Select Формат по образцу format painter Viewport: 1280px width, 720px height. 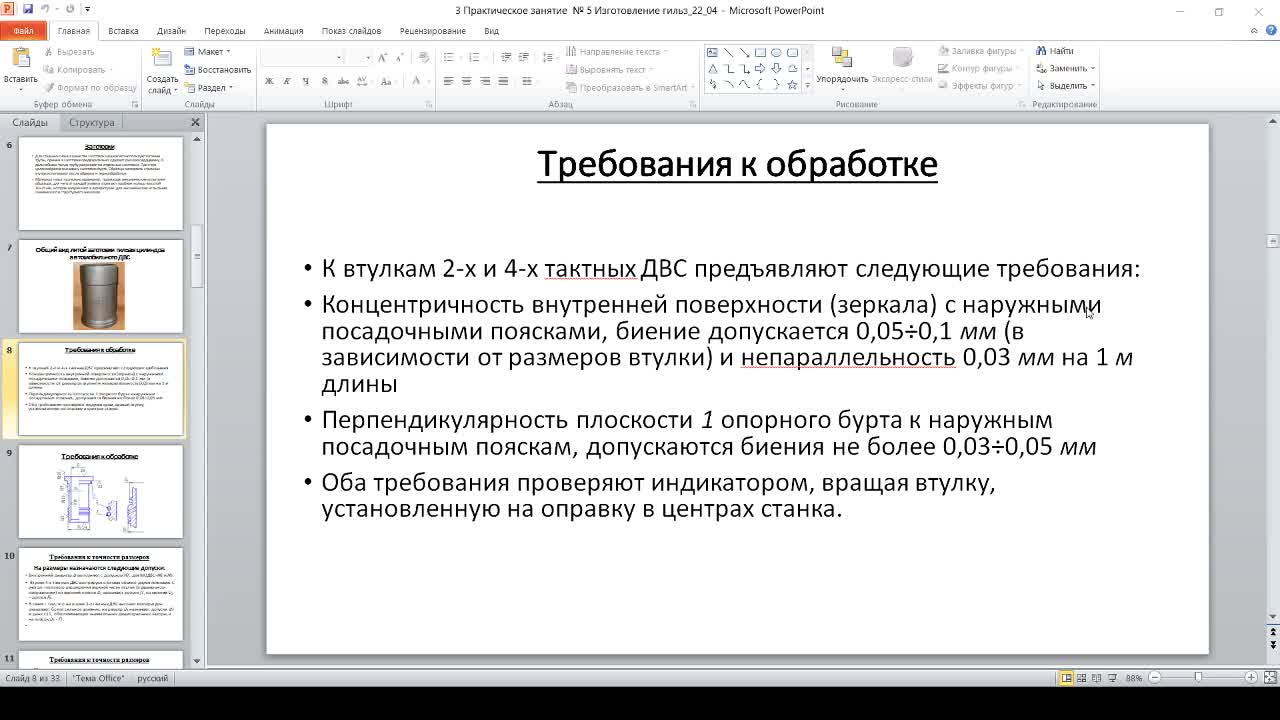(x=90, y=88)
